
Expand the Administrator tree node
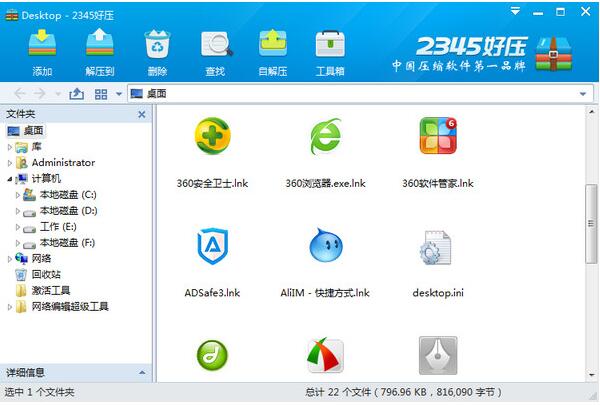pyautogui.click(x=10, y=163)
